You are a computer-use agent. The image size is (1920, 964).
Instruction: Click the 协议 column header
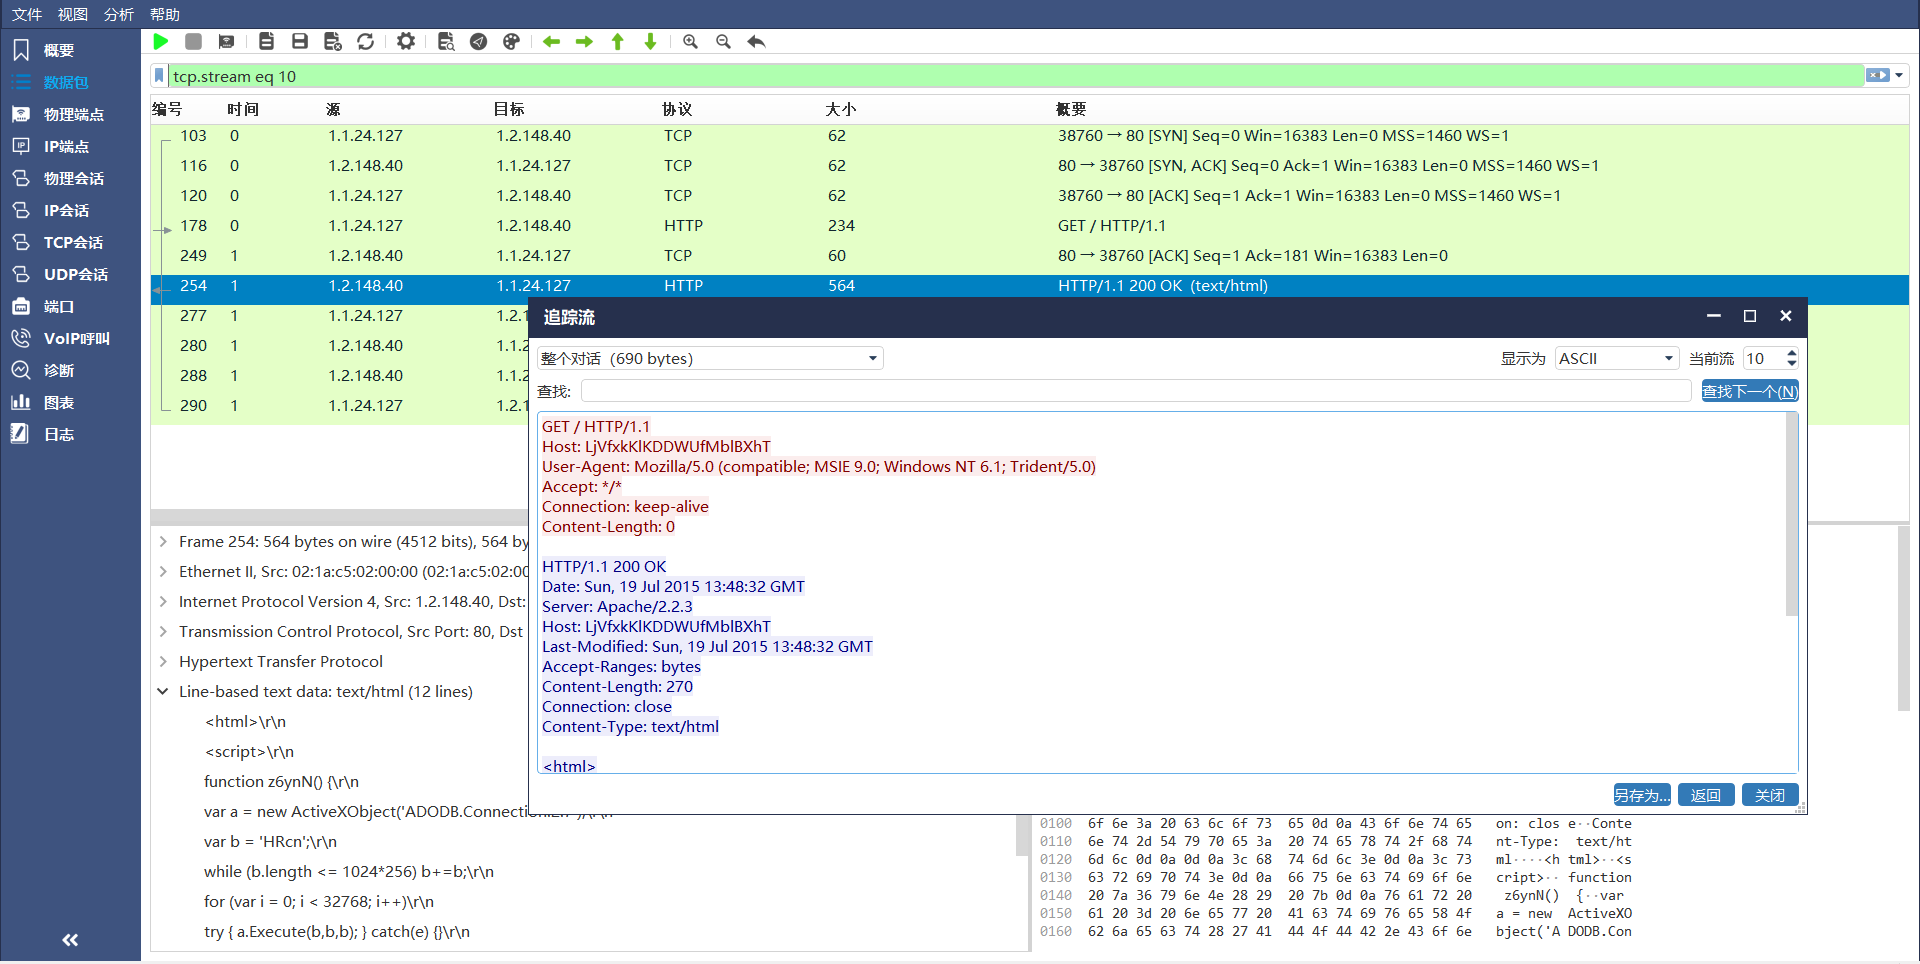677,109
